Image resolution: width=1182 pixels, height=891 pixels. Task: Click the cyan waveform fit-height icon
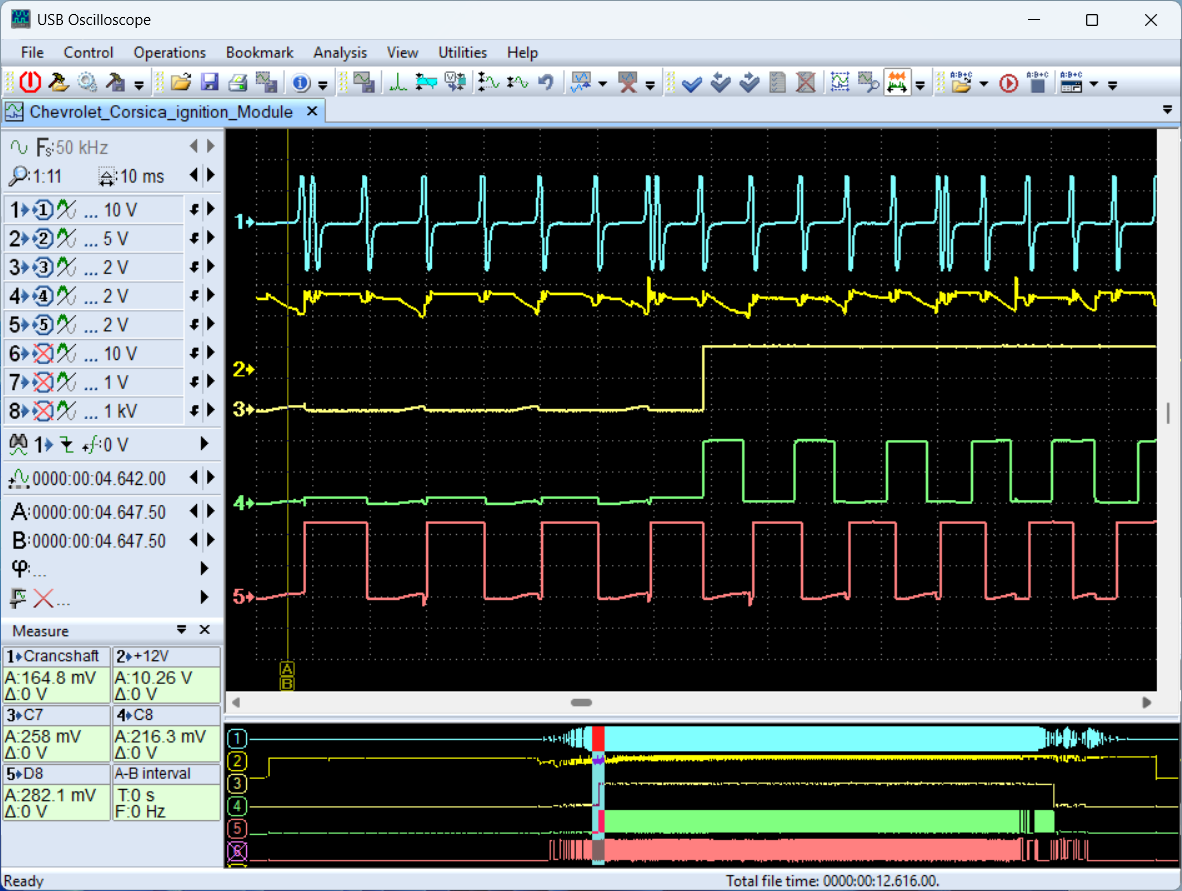(426, 82)
